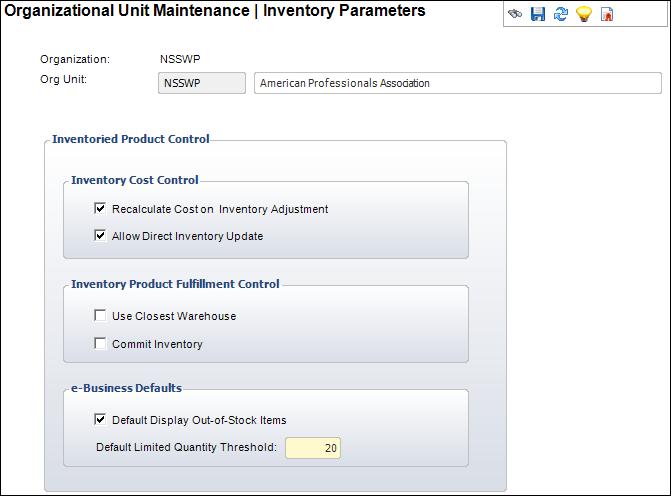This screenshot has width=671, height=496.
Task: Click the Inventoried Product Control group title
Action: 131,139
